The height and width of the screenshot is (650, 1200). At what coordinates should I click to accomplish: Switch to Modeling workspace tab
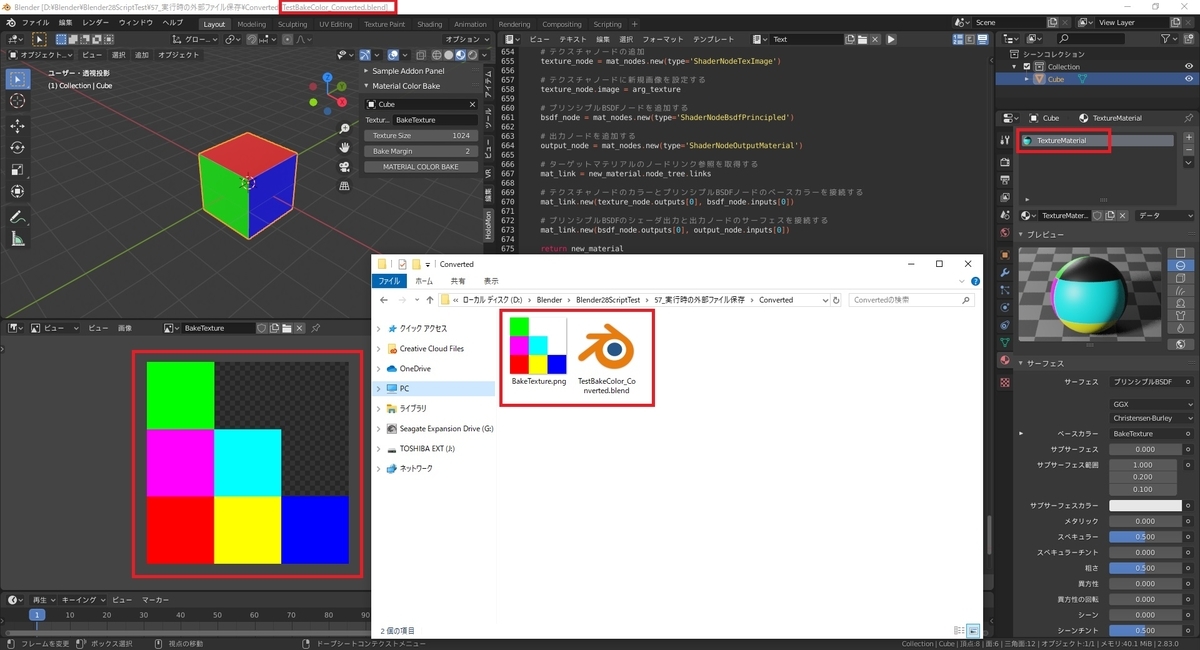pos(252,24)
